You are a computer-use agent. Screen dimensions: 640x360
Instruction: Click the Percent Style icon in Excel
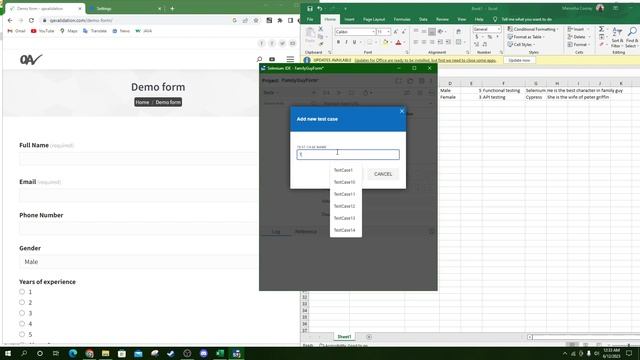(x=489, y=37)
